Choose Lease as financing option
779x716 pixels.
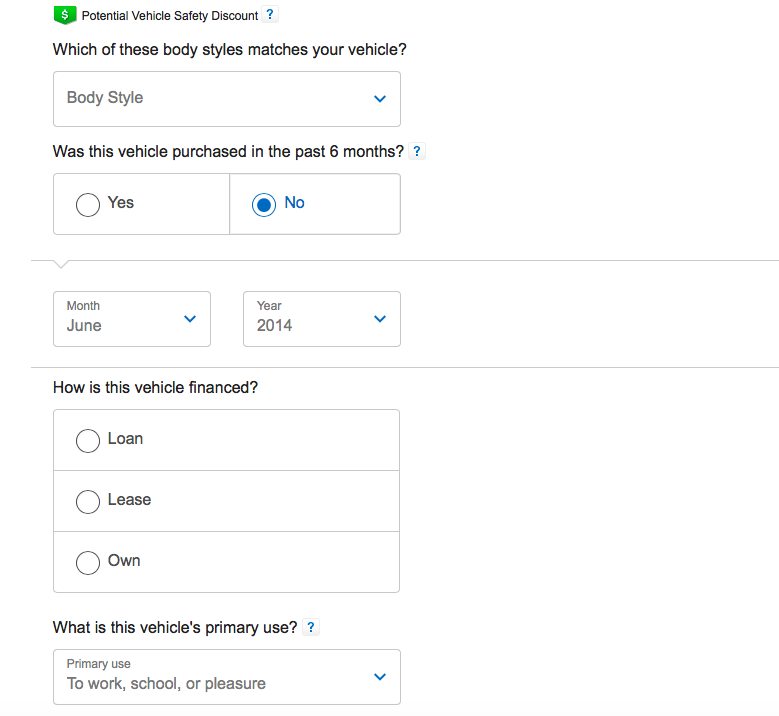tap(88, 501)
